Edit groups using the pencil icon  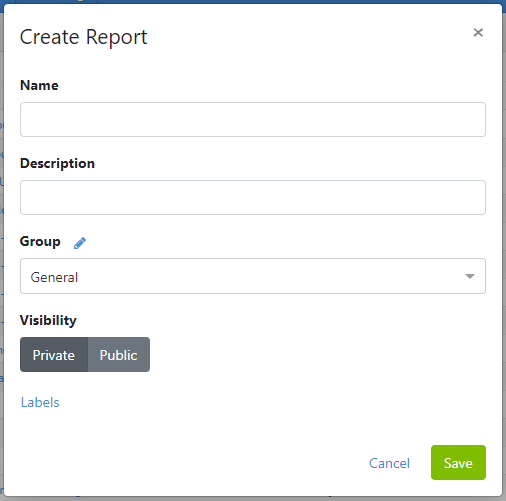(x=80, y=243)
